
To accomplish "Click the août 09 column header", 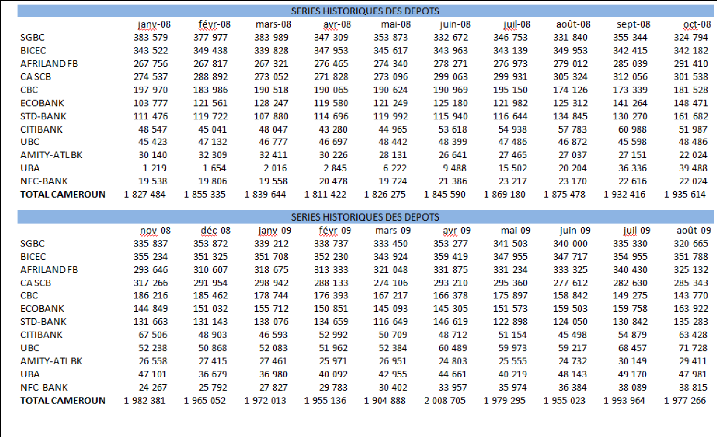I will coord(694,231).
